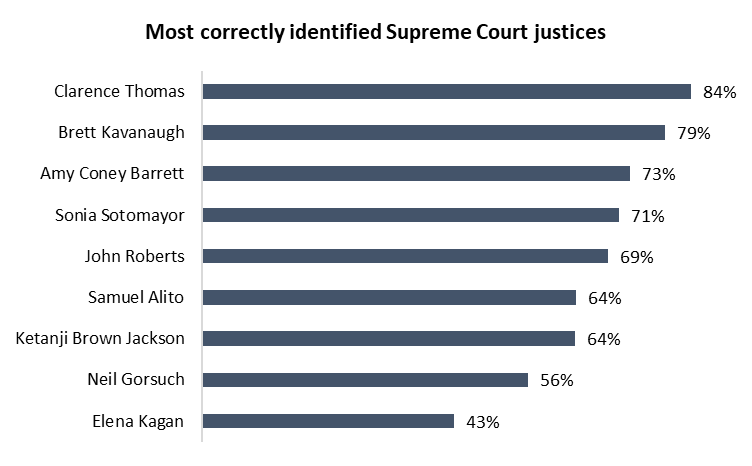Image resolution: width=752 pixels, height=466 pixels.
Task: Click the Sonia Sotomayor bar
Action: (x=411, y=215)
